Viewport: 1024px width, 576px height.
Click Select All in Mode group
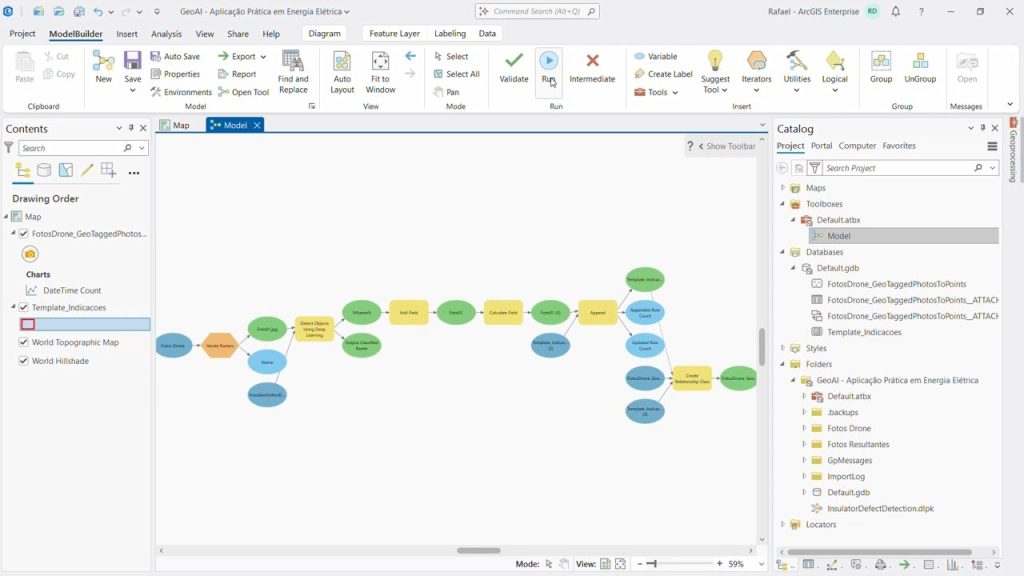pyautogui.click(x=456, y=74)
